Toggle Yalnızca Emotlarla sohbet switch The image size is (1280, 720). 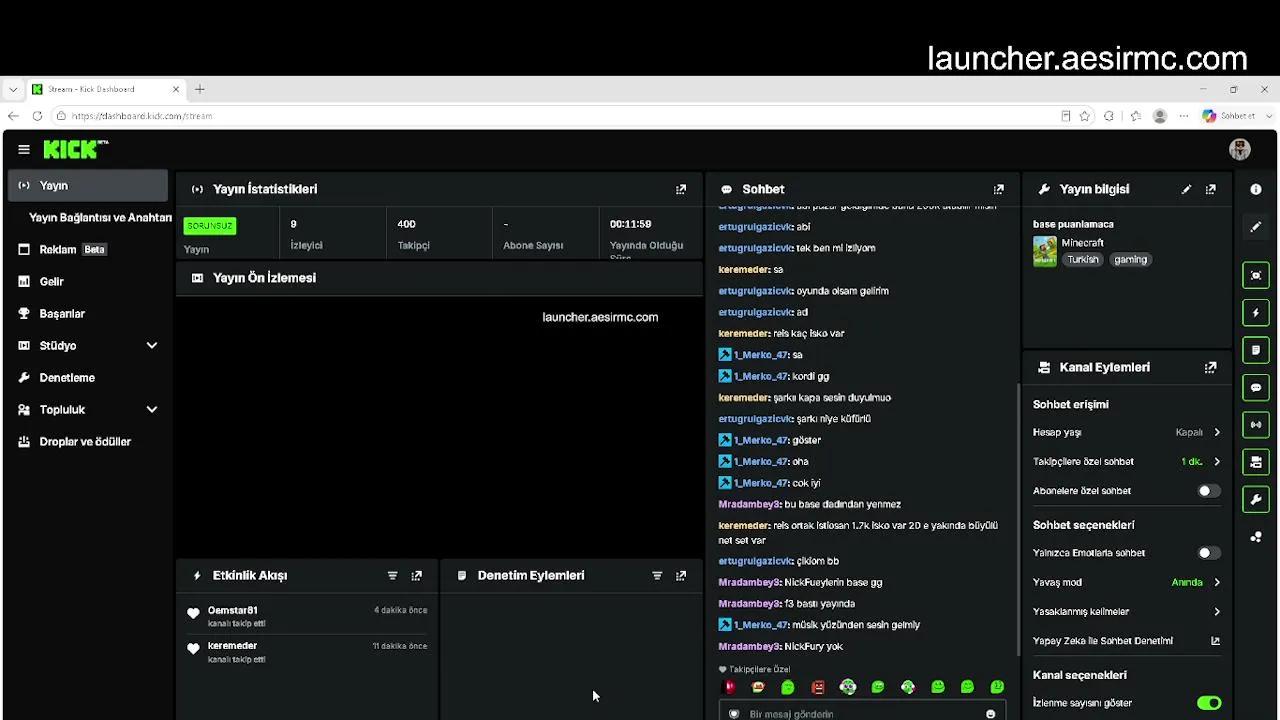point(1209,553)
